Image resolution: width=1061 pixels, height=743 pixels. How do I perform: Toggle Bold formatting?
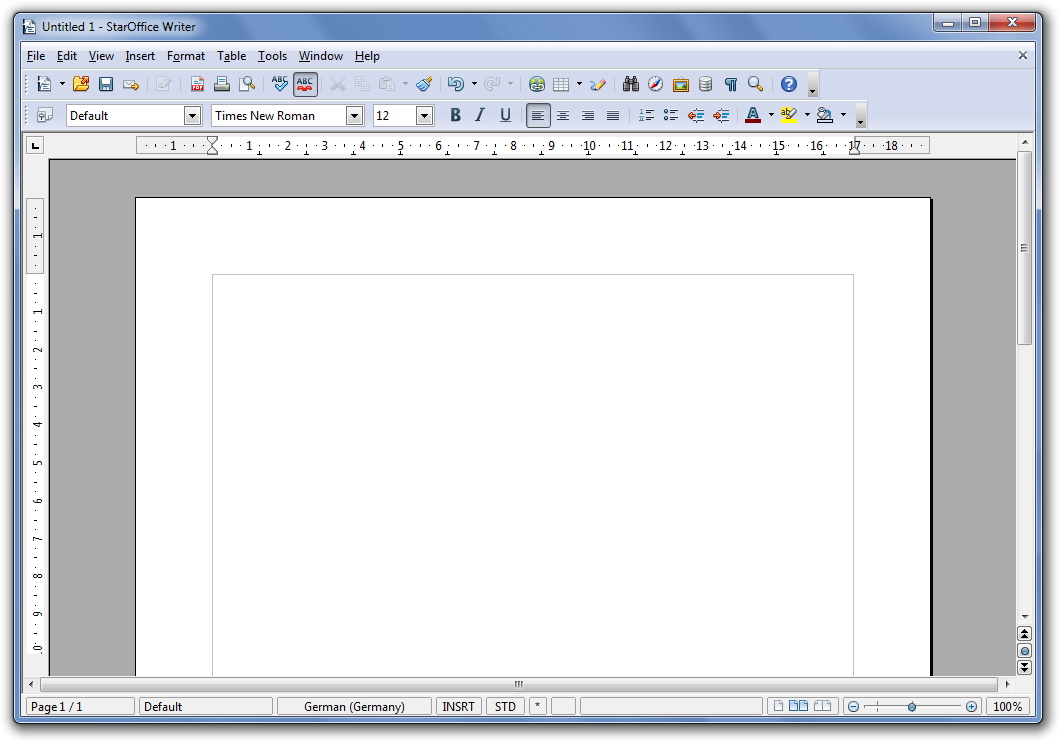click(x=455, y=116)
